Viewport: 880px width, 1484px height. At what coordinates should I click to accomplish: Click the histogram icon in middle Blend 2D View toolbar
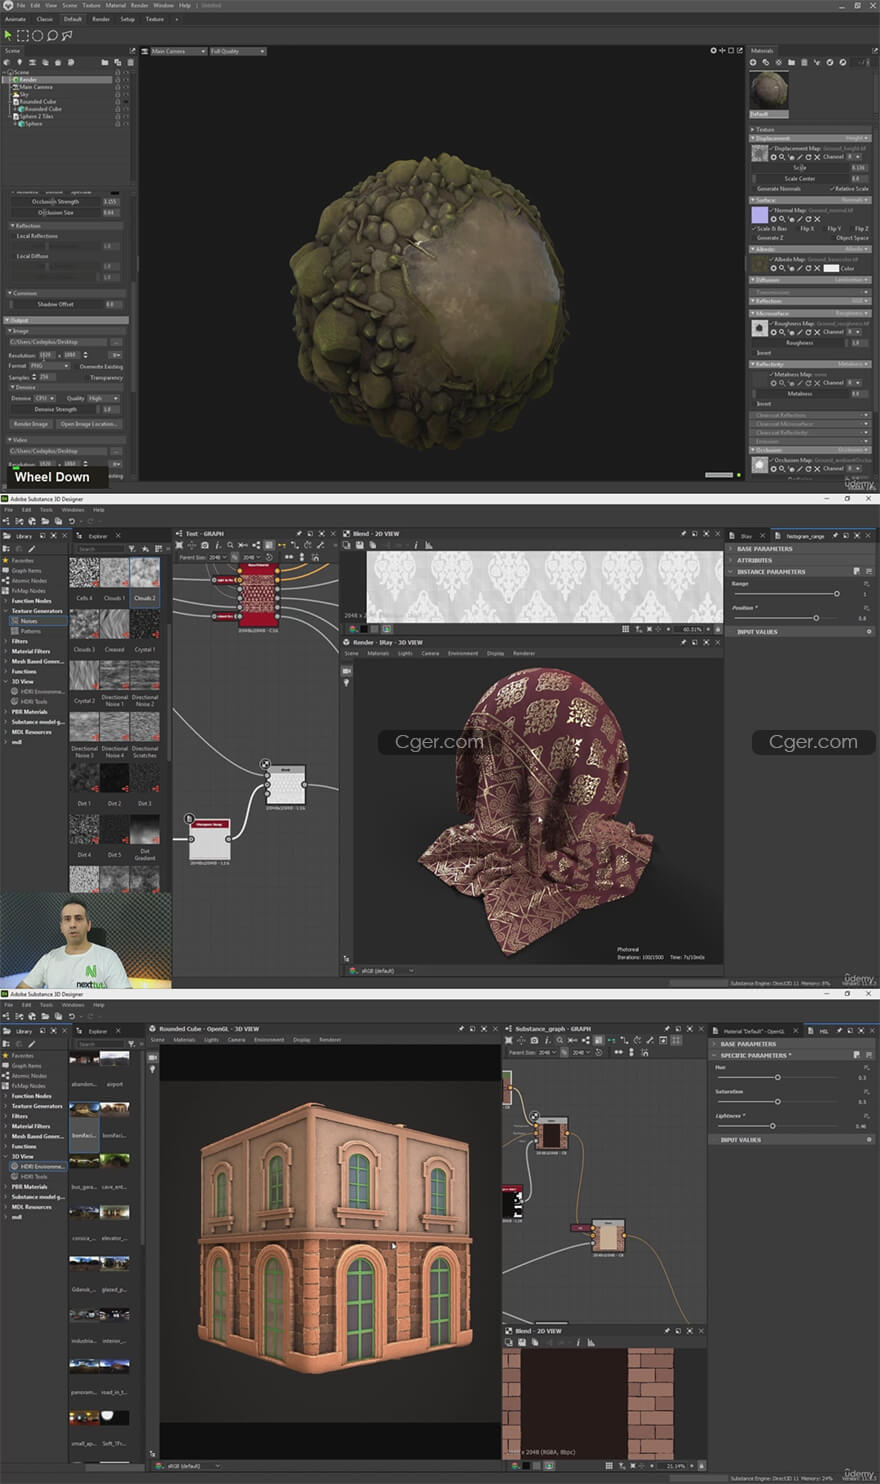point(429,545)
